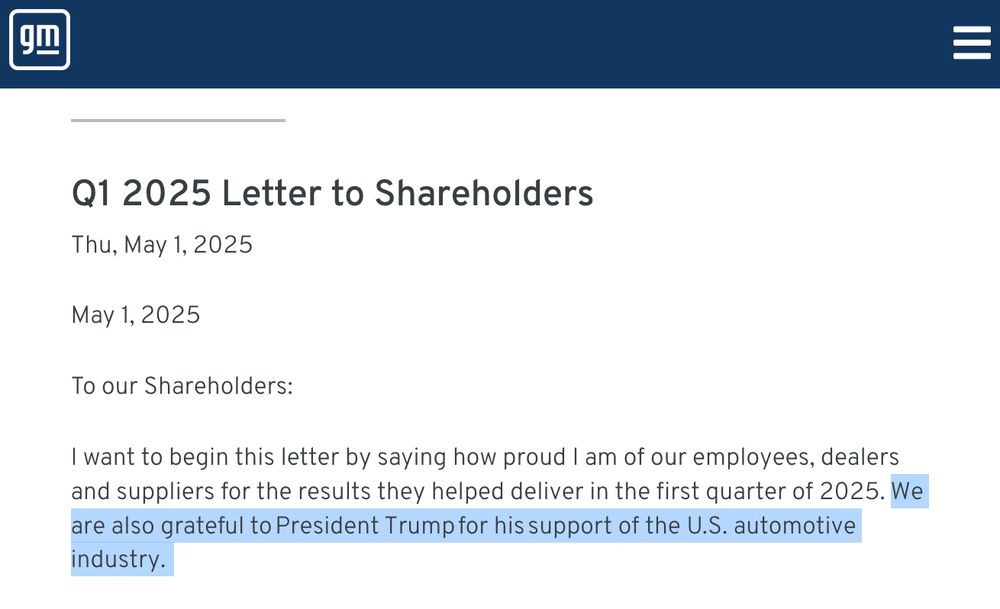
Task: Open the hamburger navigation menu
Action: point(971,43)
